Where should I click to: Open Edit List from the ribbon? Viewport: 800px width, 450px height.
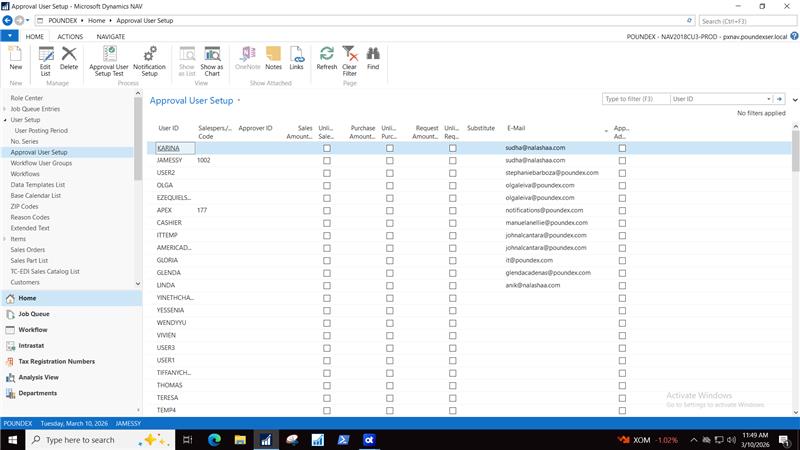pyautogui.click(x=45, y=58)
